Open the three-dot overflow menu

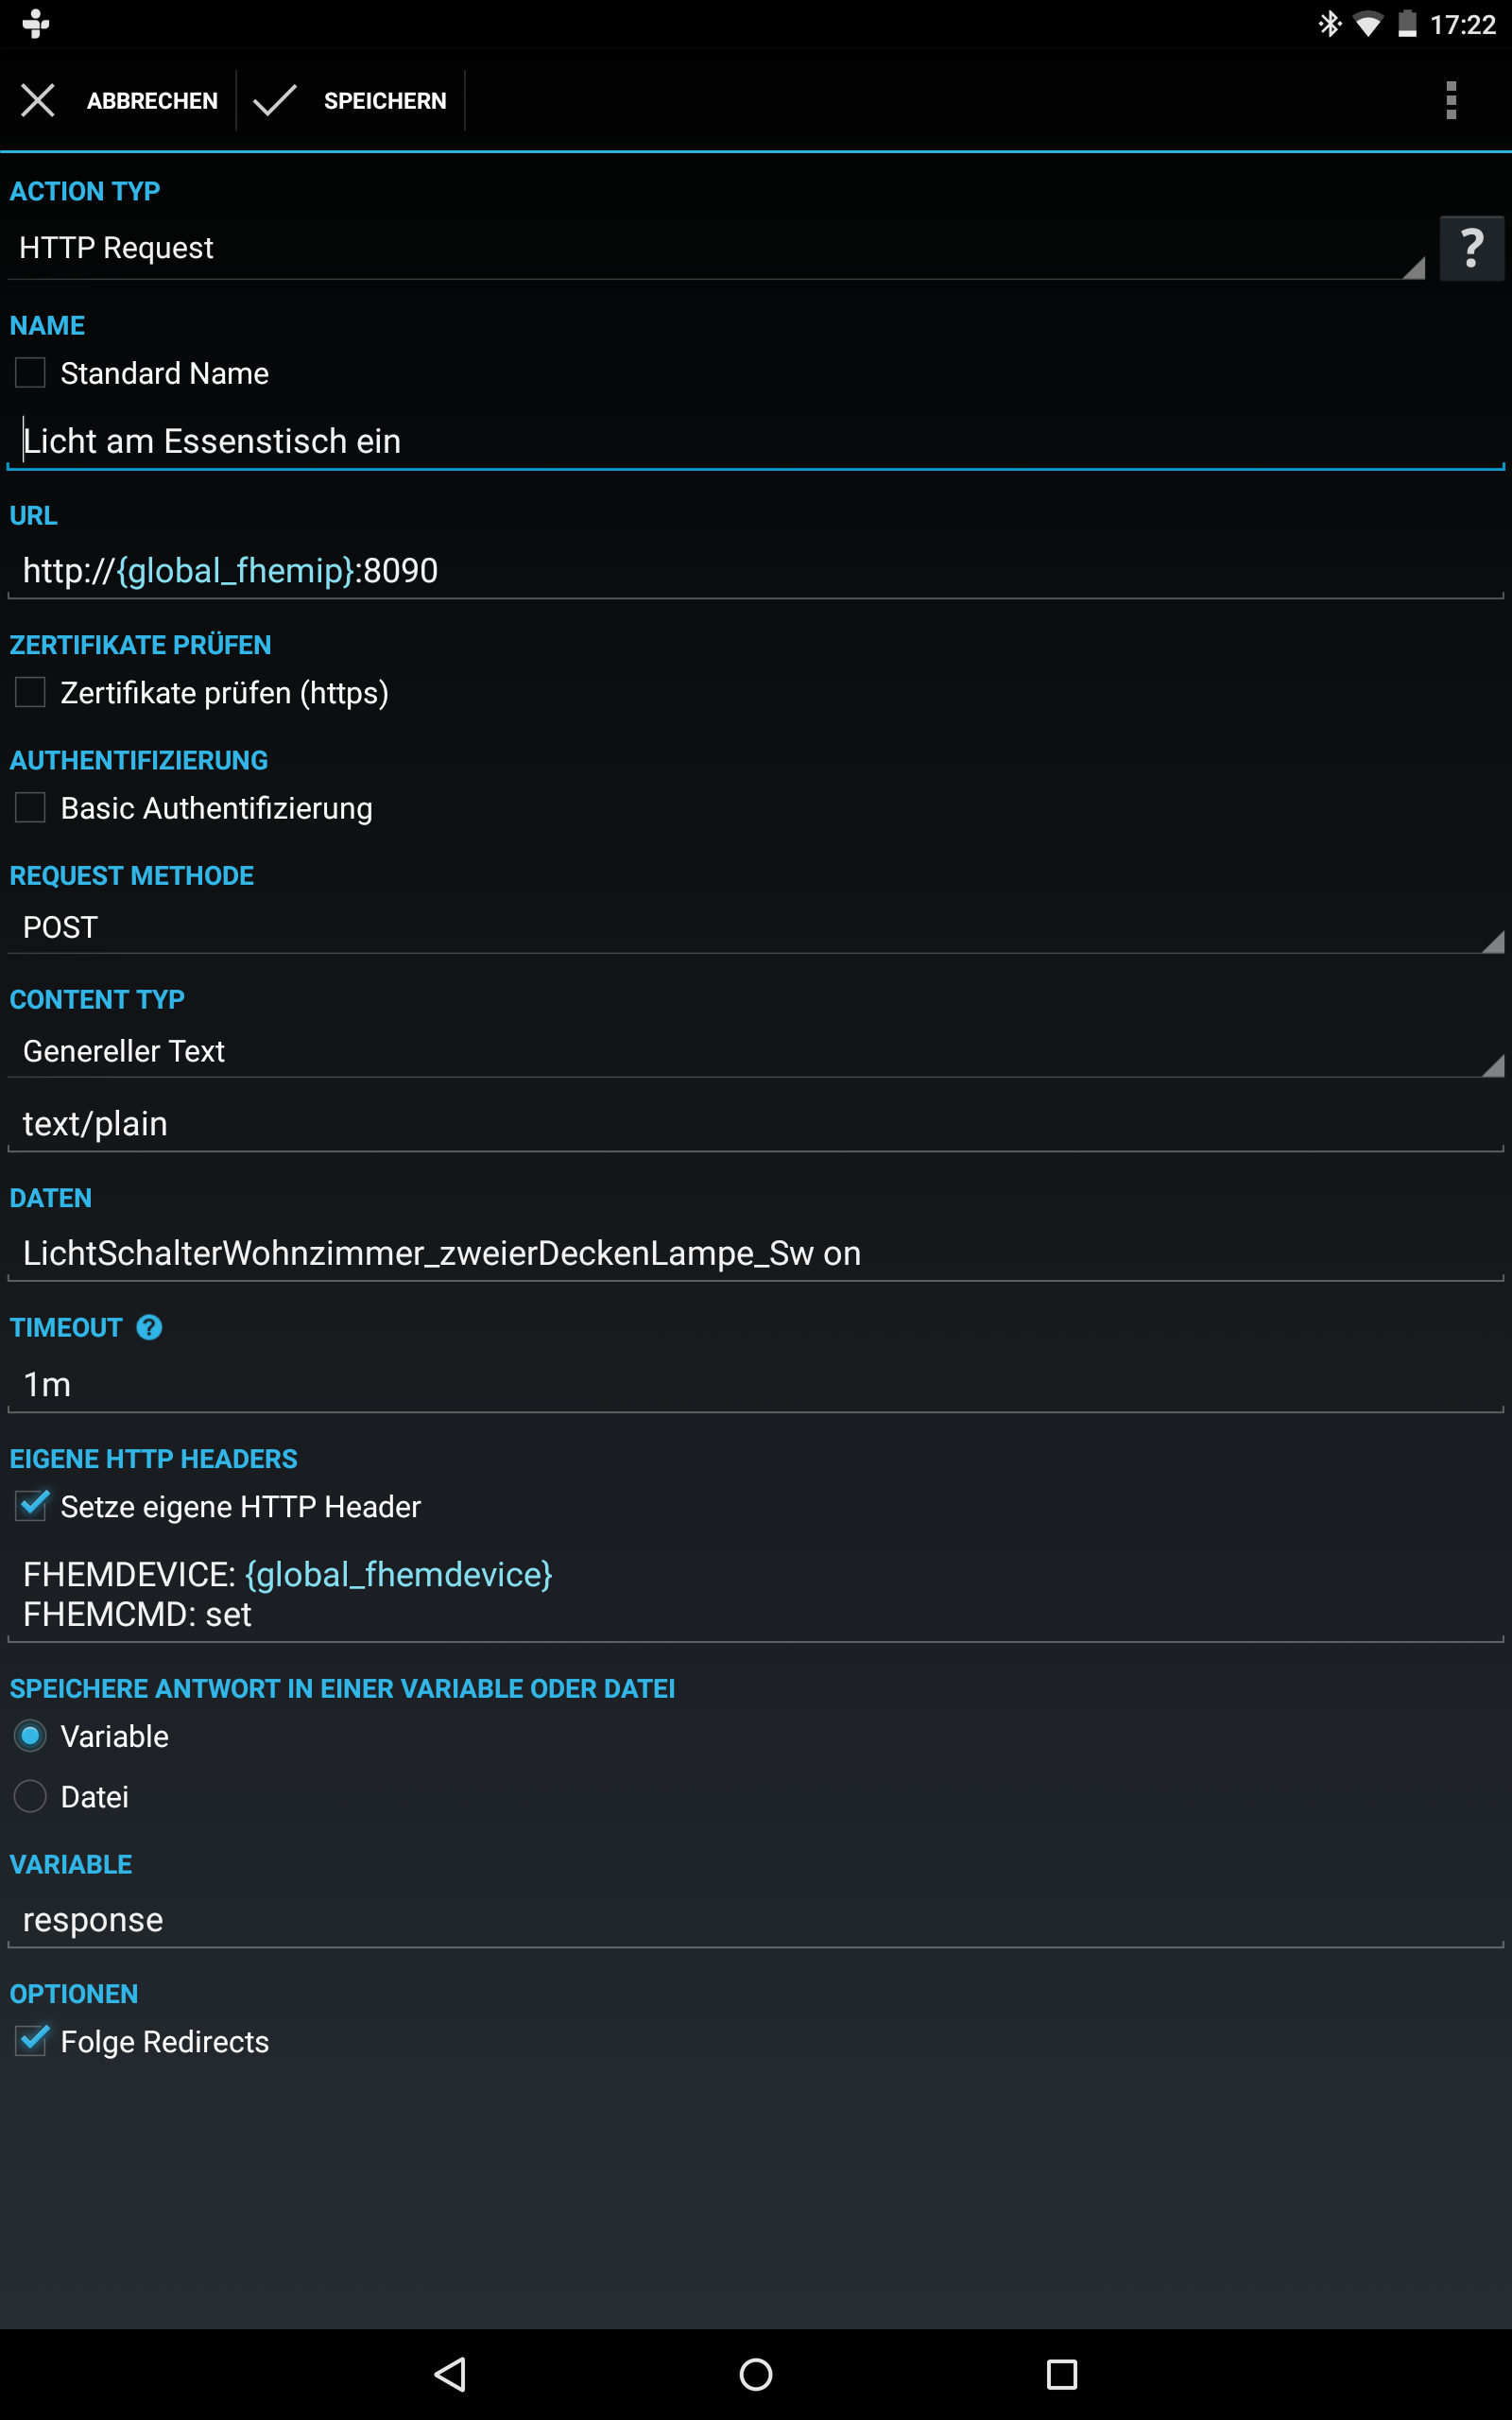coord(1451,100)
